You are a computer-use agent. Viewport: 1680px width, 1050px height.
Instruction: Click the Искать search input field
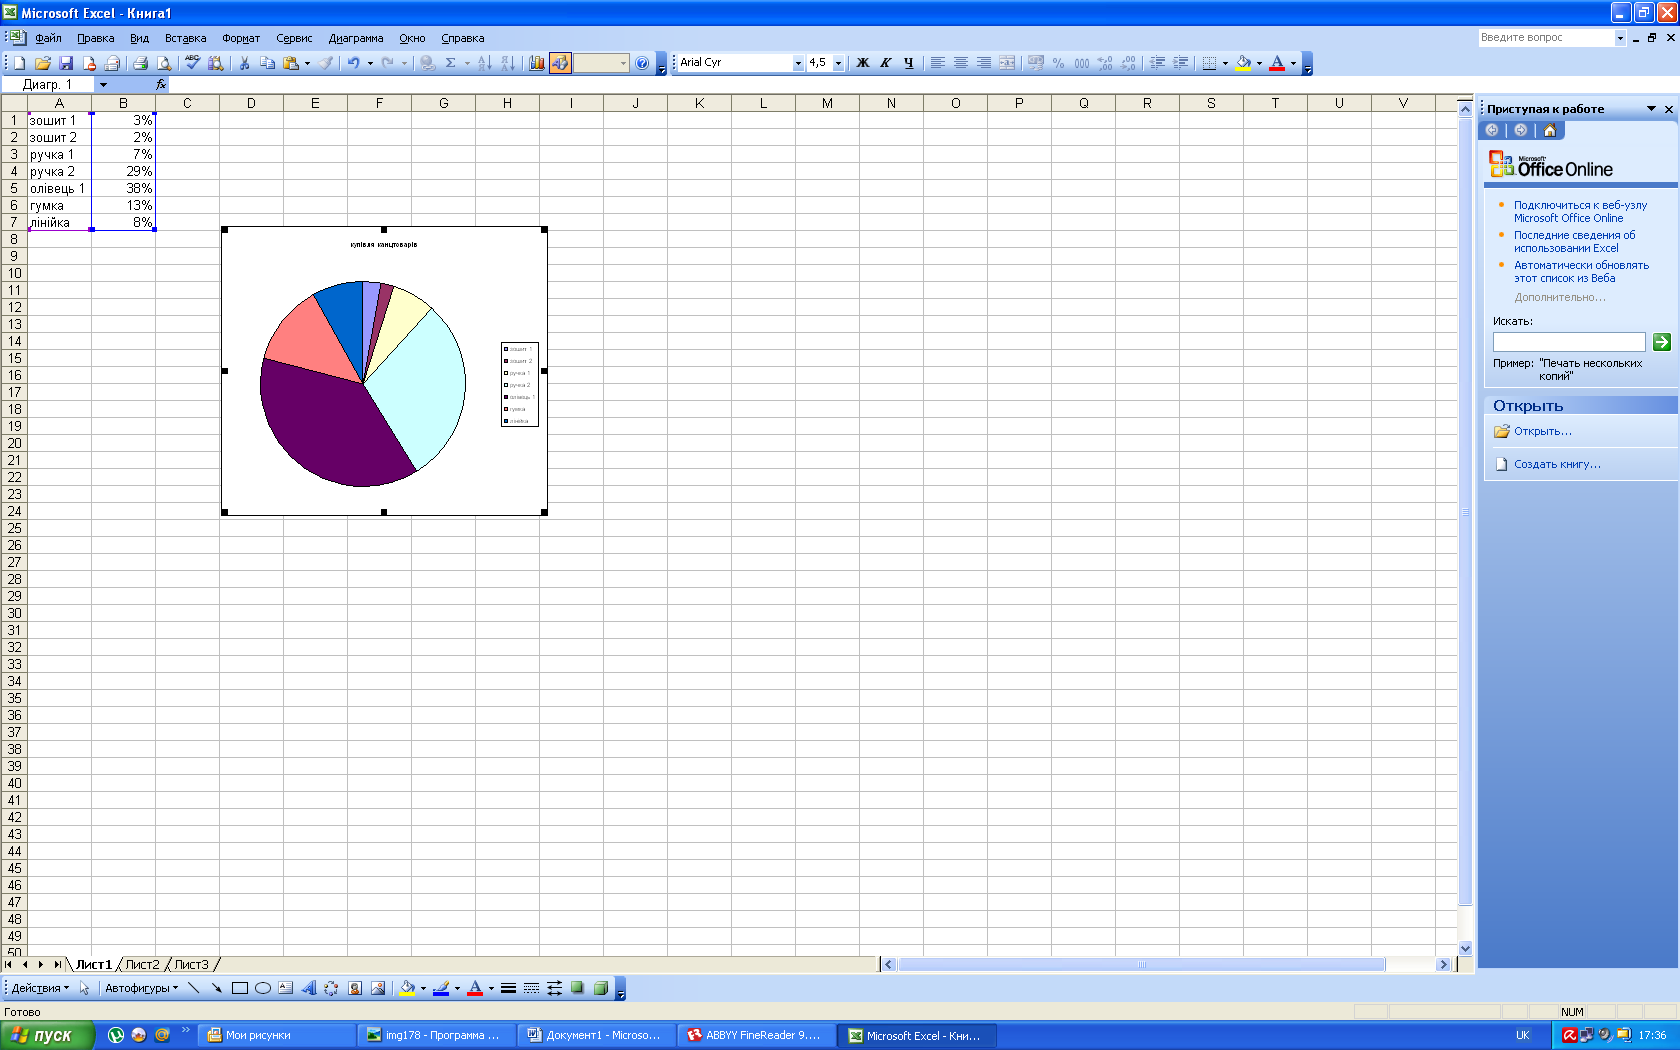pos(1568,342)
